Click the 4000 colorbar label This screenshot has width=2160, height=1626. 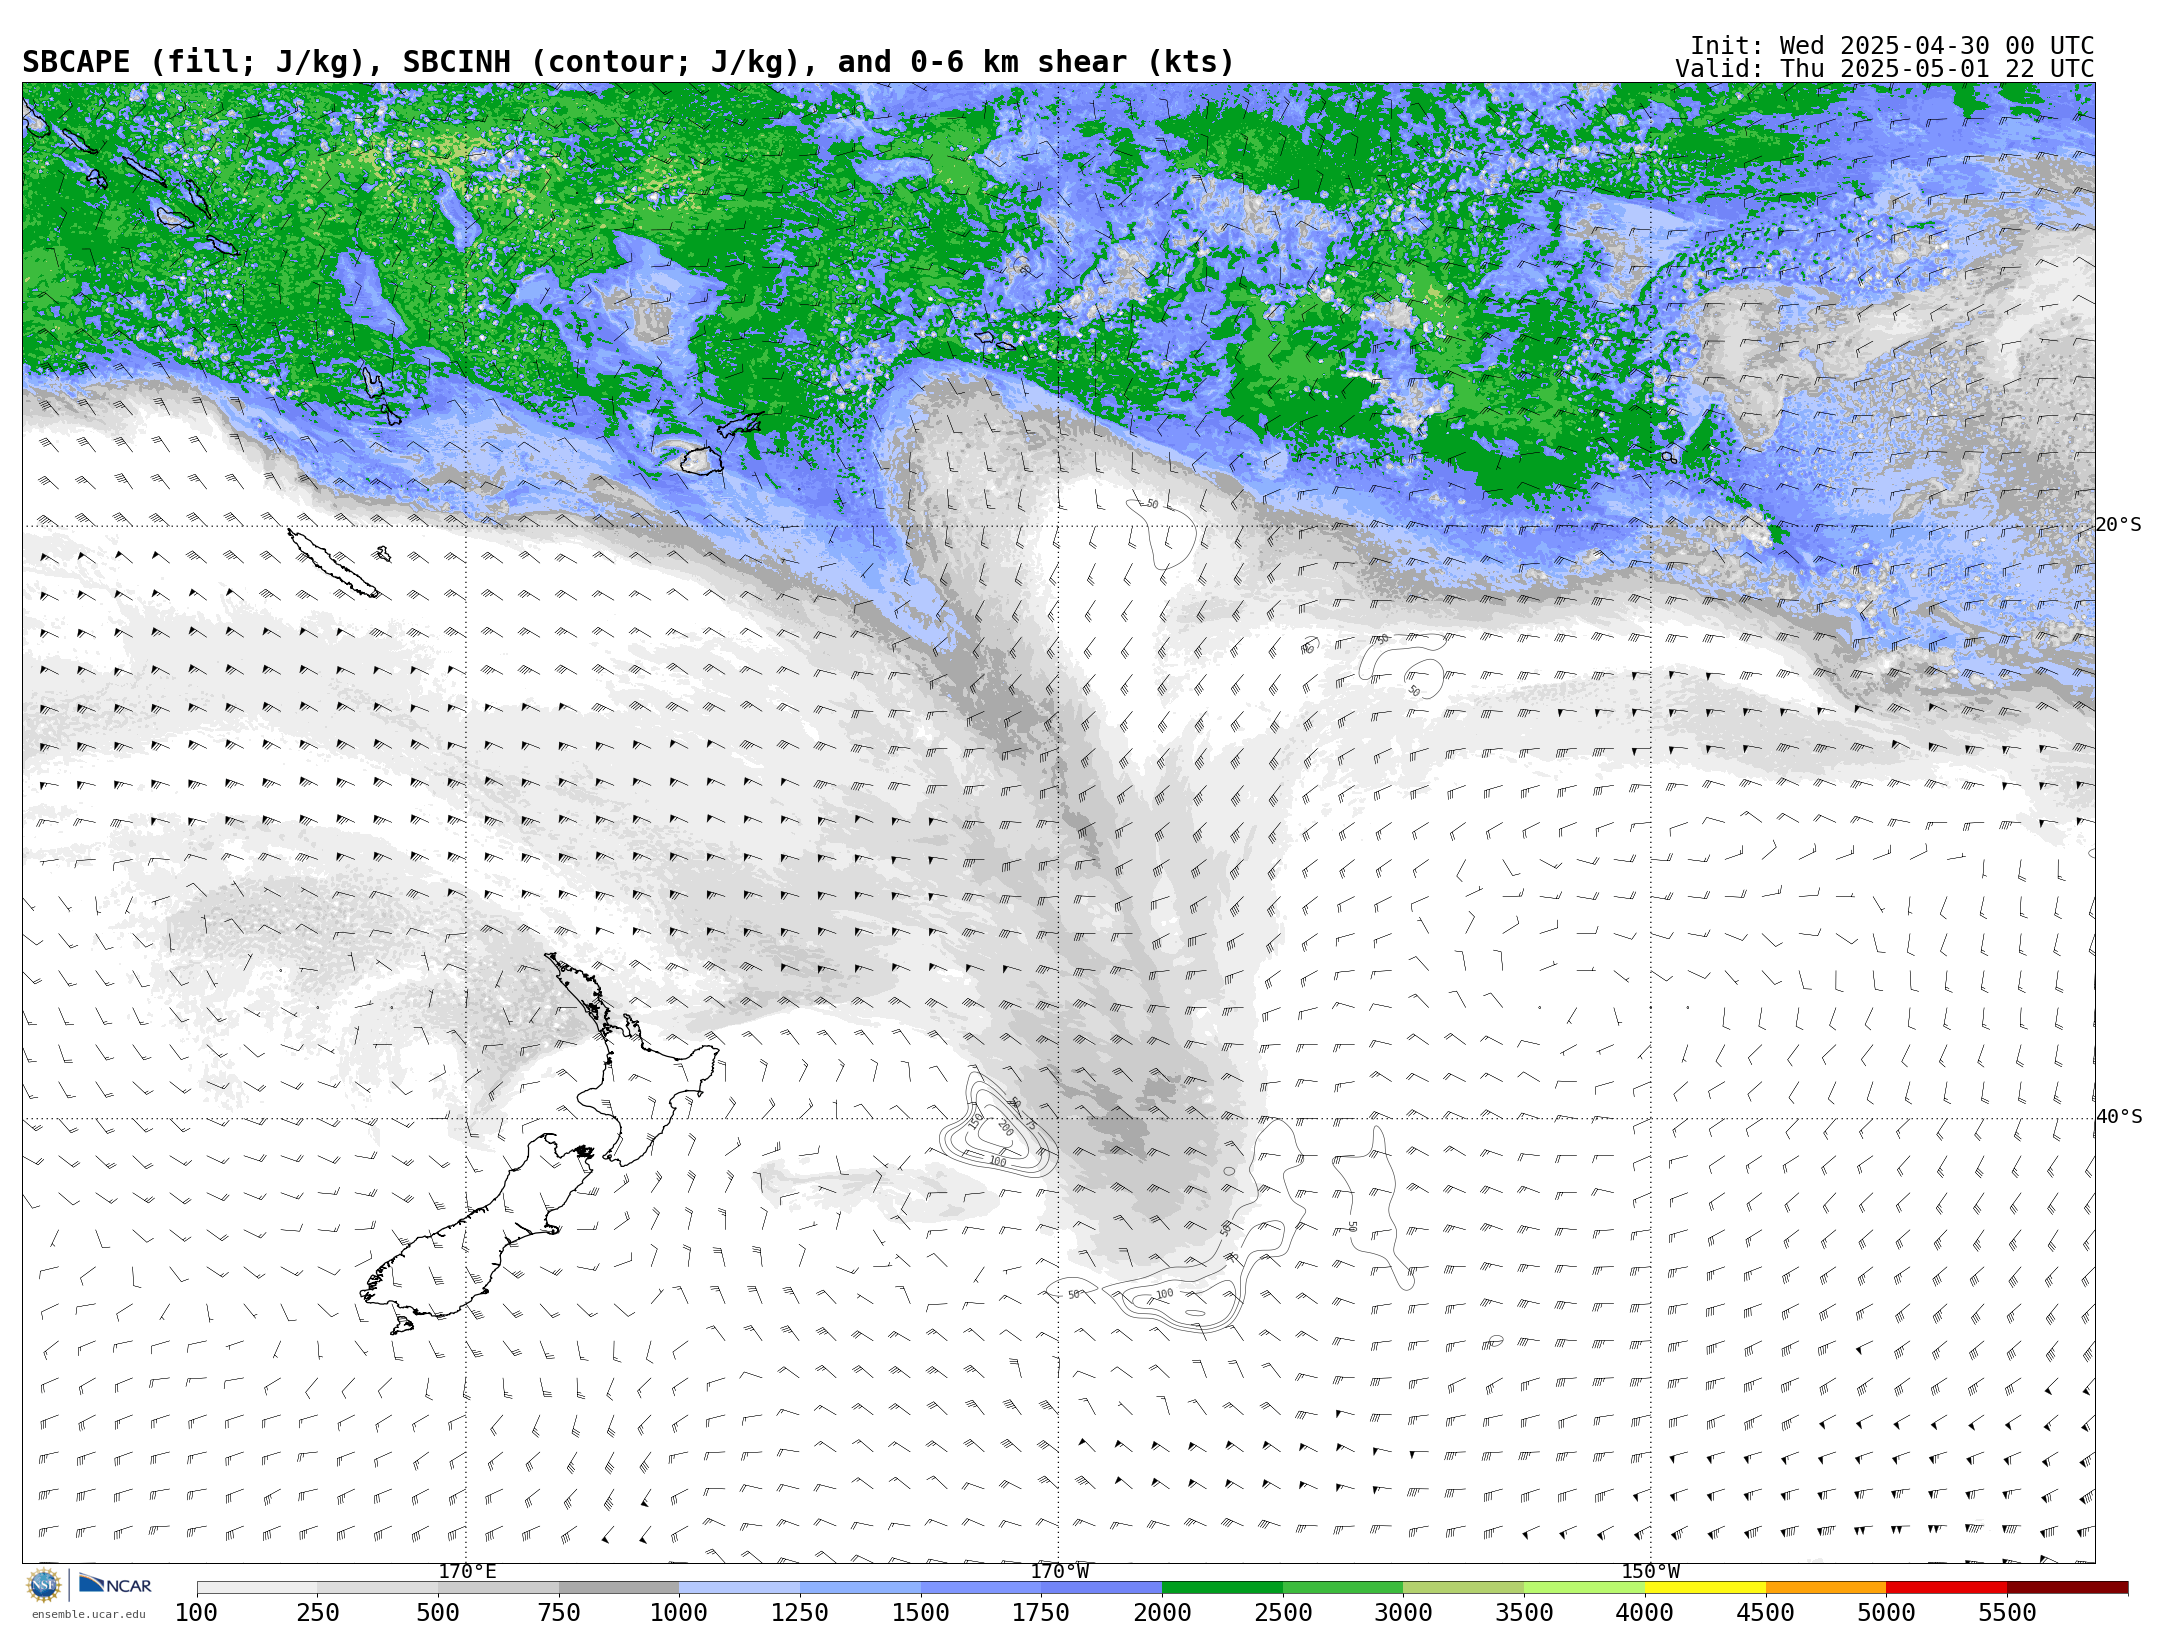(1645, 1613)
